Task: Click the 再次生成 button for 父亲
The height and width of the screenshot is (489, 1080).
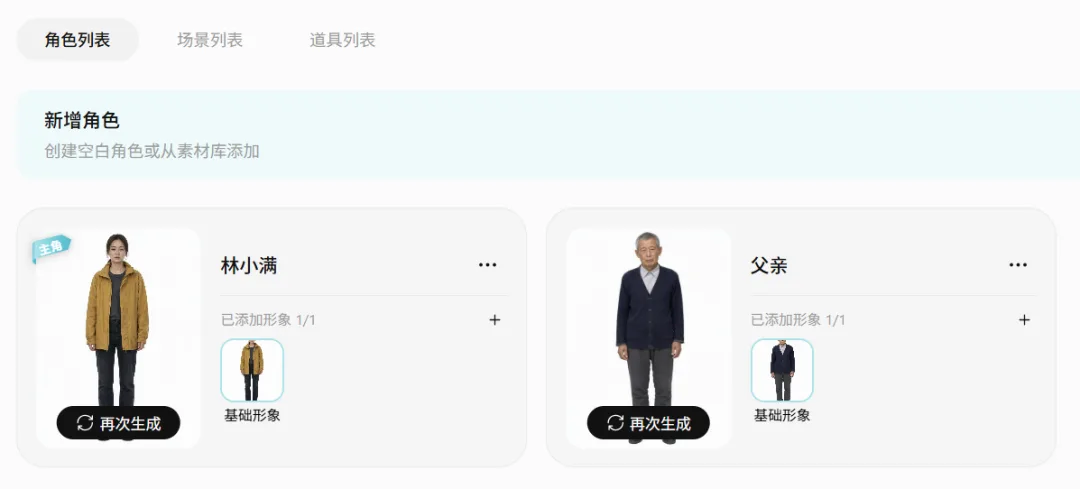Action: pyautogui.click(x=648, y=423)
